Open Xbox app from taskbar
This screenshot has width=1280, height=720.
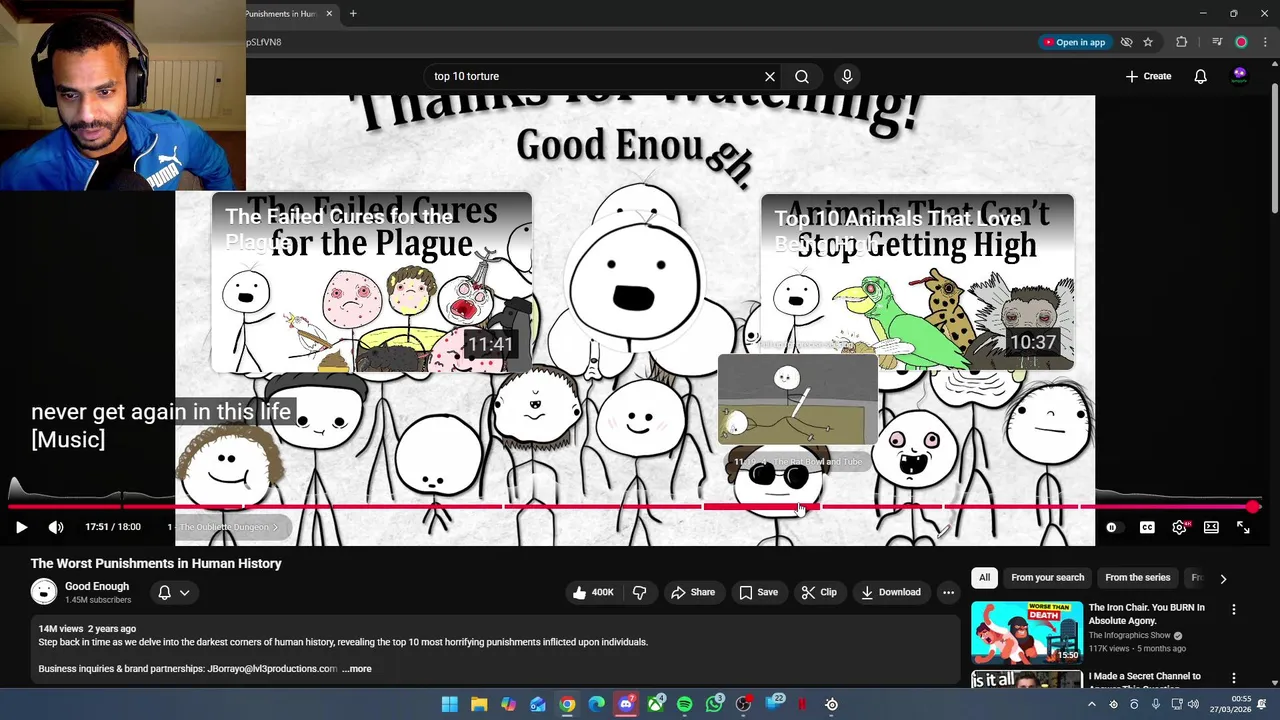pyautogui.click(x=655, y=704)
